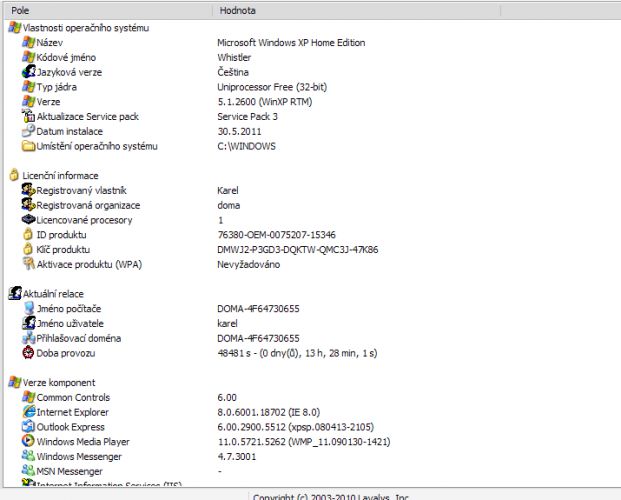
Task: Click the folder icon of Umístění operačního systému
Action: [29, 146]
